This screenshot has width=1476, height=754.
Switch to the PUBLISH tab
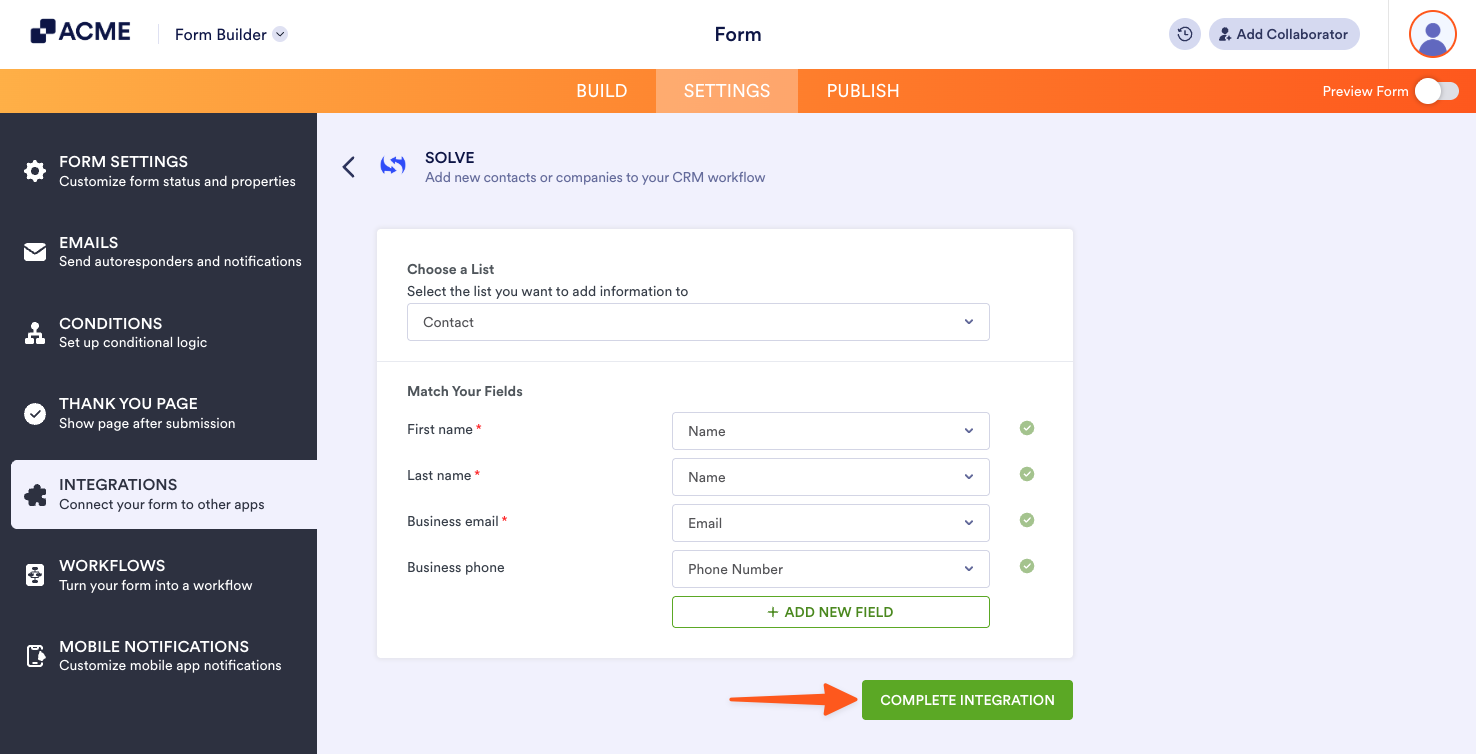(862, 90)
